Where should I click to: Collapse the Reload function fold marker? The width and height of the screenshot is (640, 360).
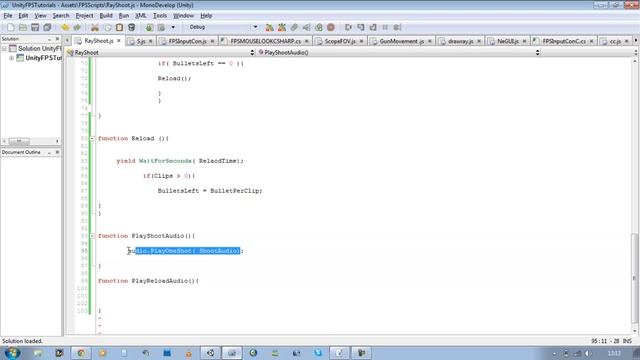coord(92,139)
